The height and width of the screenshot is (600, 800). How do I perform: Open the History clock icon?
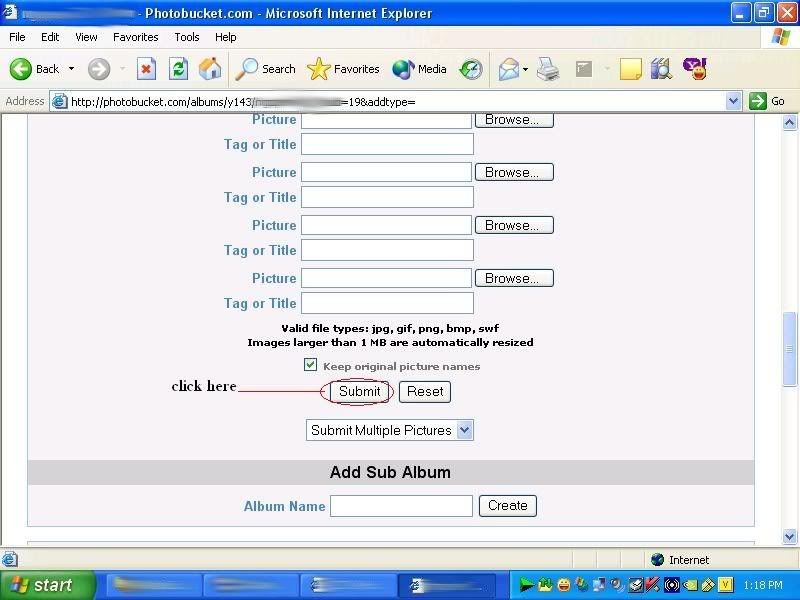[470, 69]
